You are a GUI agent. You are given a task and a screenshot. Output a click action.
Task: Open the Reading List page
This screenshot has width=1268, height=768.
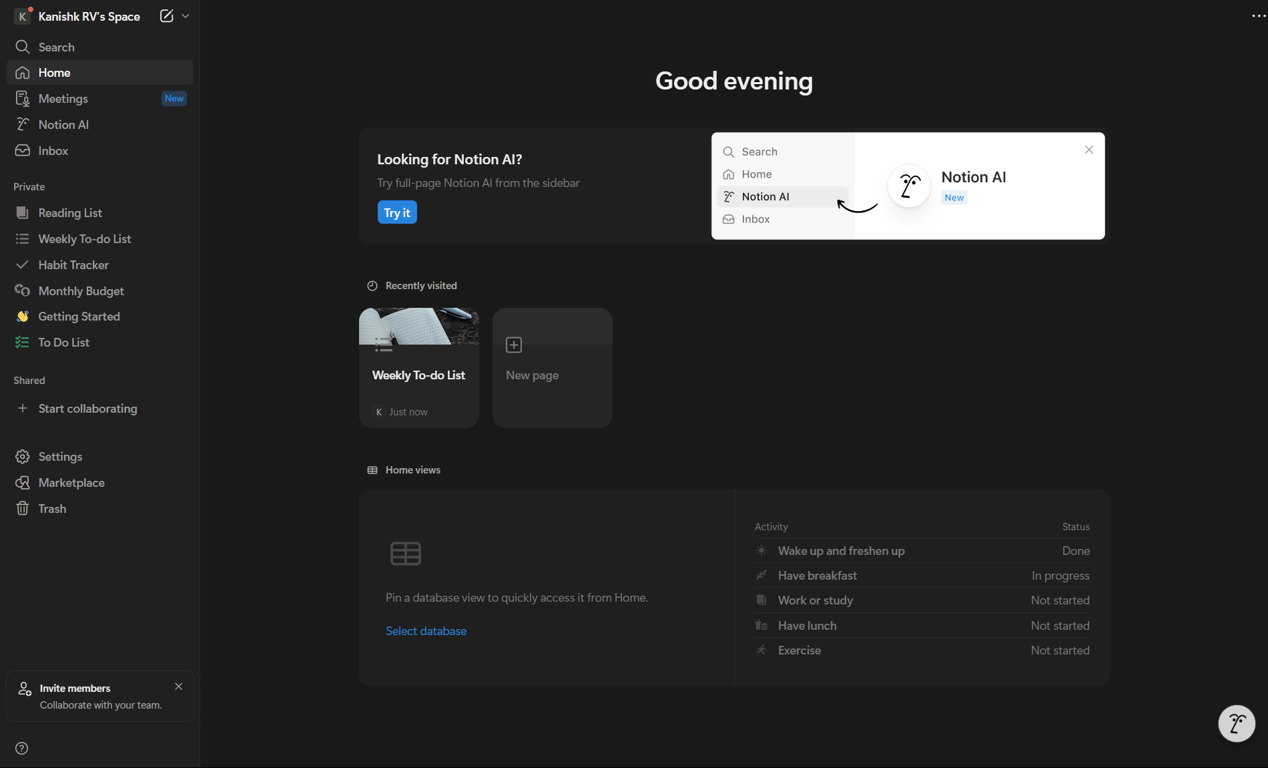(100, 213)
